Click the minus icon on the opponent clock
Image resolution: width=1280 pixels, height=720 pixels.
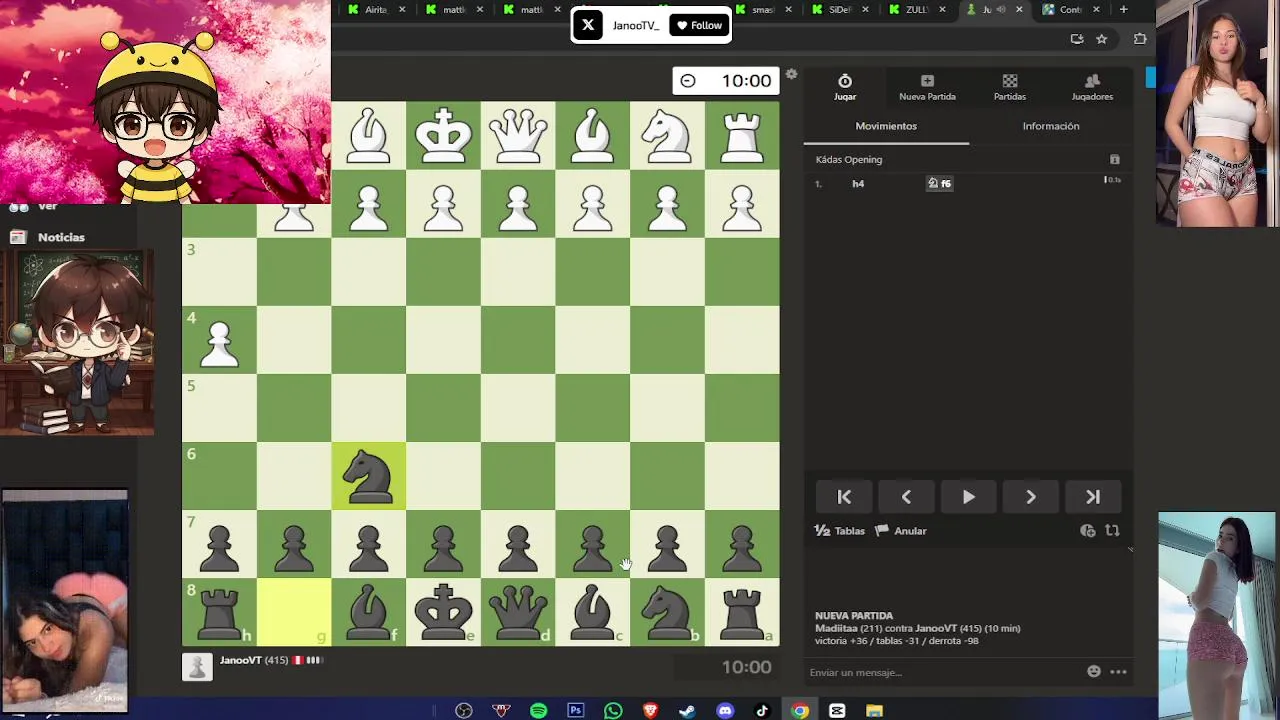688,81
